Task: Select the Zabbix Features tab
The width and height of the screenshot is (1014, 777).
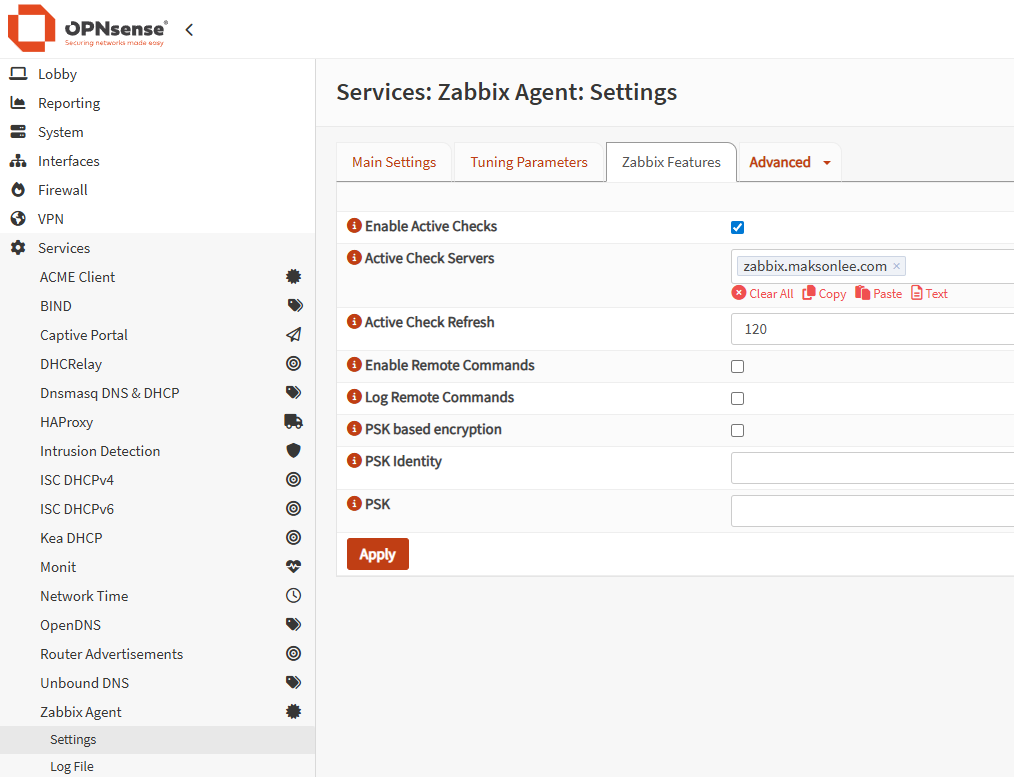Action: (x=671, y=162)
